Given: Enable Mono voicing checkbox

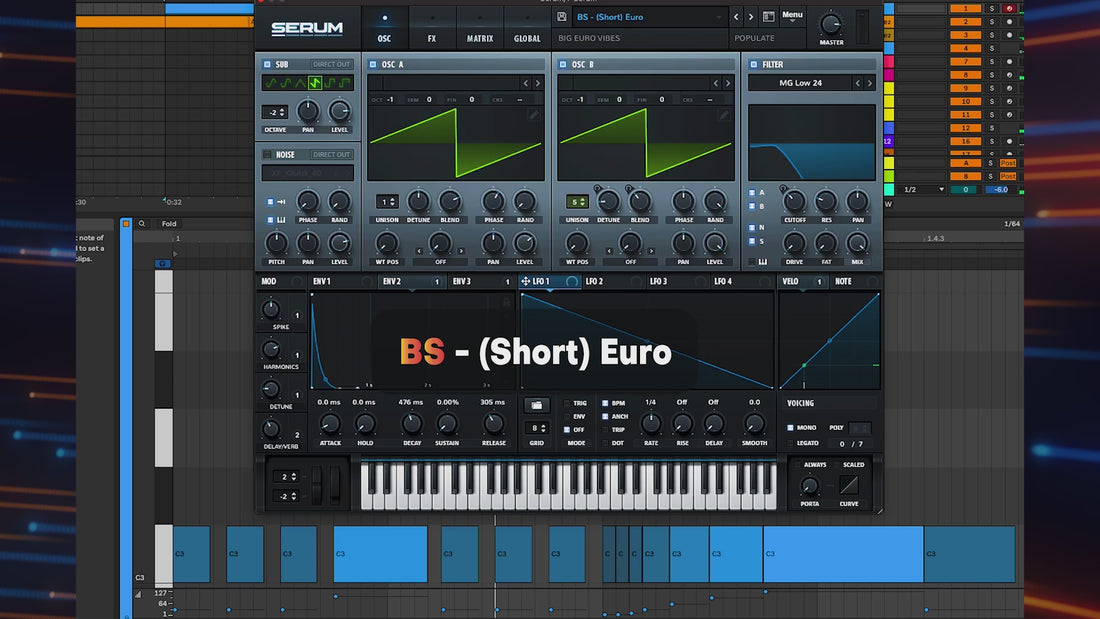Looking at the screenshot, I should click(790, 427).
